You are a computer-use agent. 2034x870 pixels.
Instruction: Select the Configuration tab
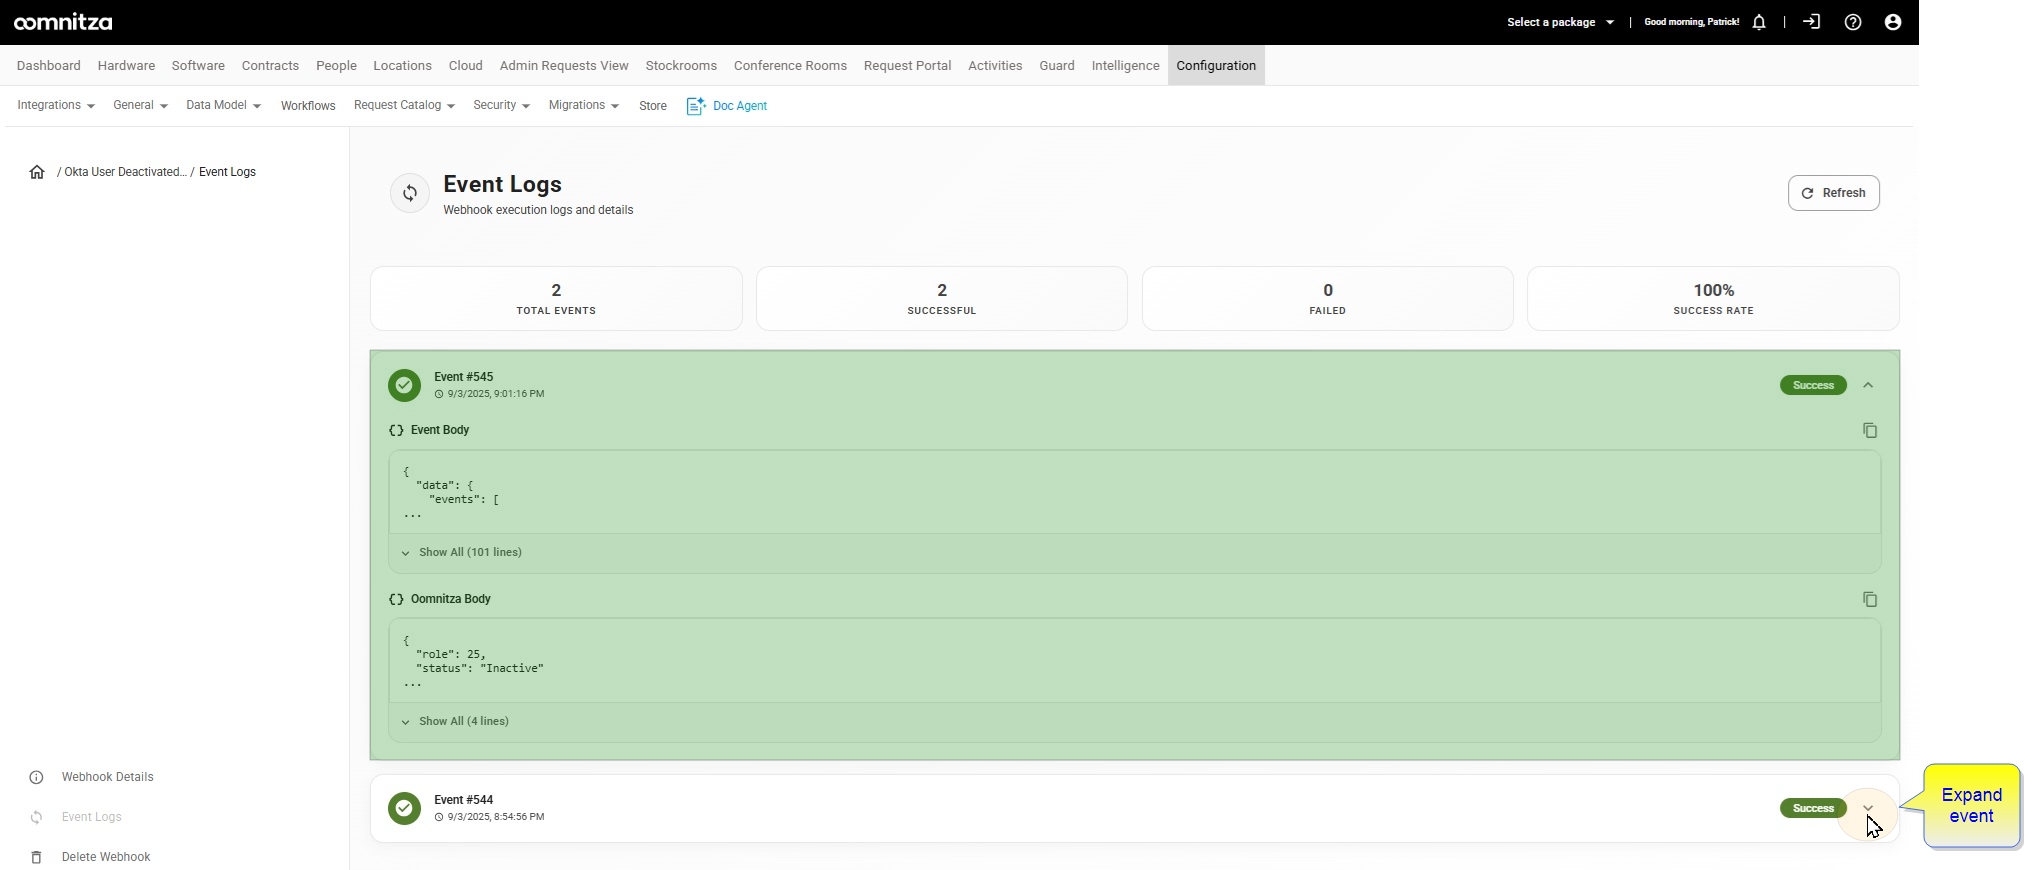click(x=1216, y=65)
